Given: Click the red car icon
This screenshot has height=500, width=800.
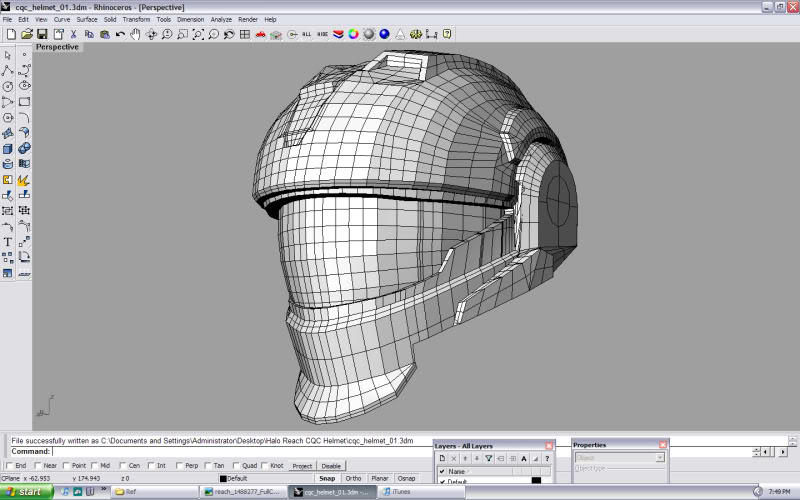Looking at the screenshot, I should 260,34.
